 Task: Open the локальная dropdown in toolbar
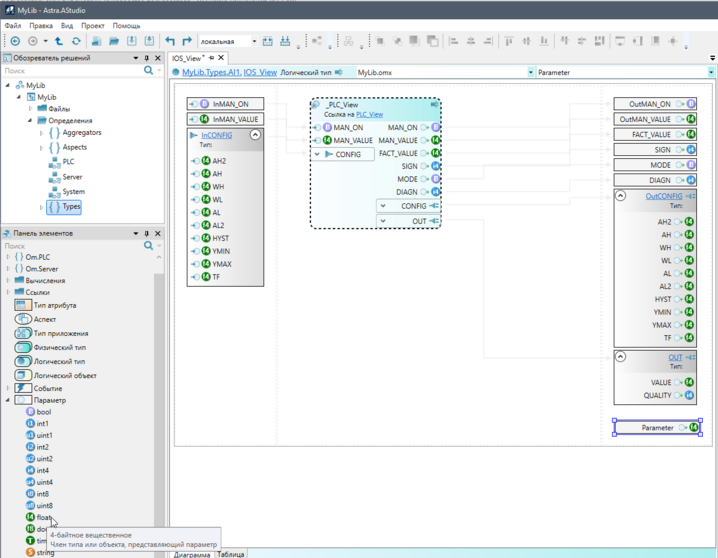pos(254,42)
